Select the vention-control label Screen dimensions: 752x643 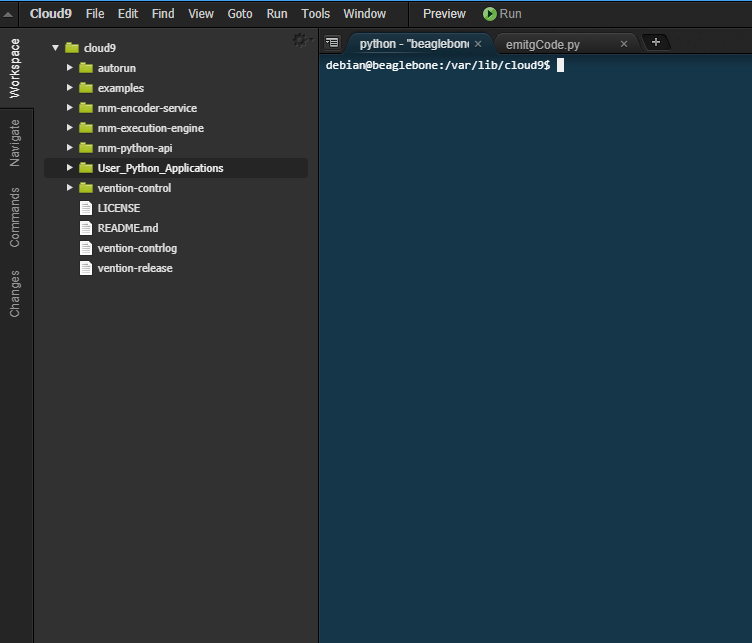134,188
